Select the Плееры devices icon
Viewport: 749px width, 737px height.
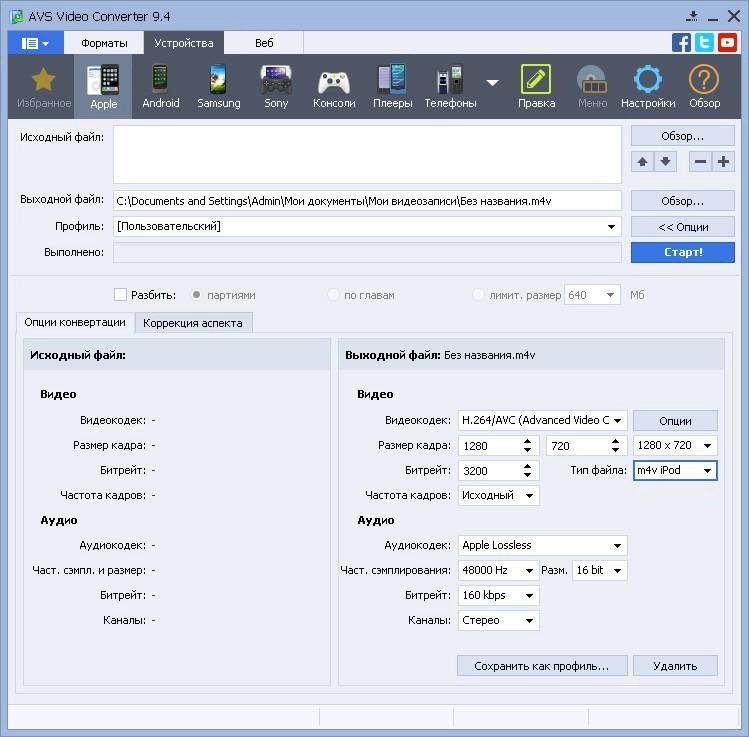[392, 79]
